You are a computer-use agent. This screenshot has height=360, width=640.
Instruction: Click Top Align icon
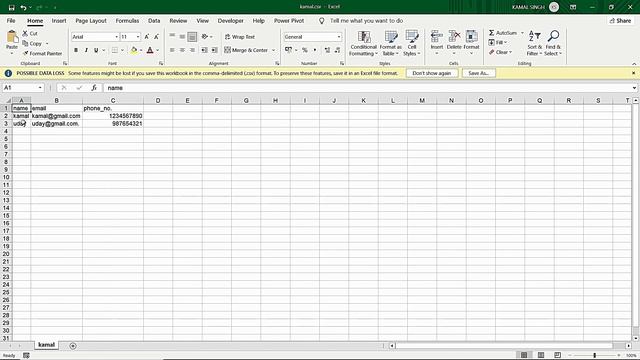pos(172,36)
